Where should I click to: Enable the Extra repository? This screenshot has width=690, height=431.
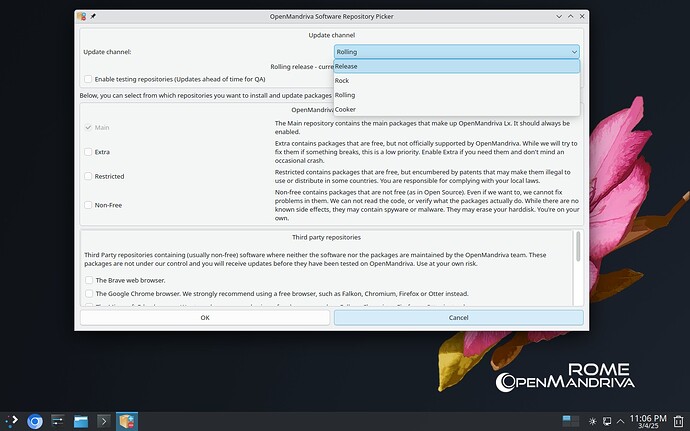89,152
